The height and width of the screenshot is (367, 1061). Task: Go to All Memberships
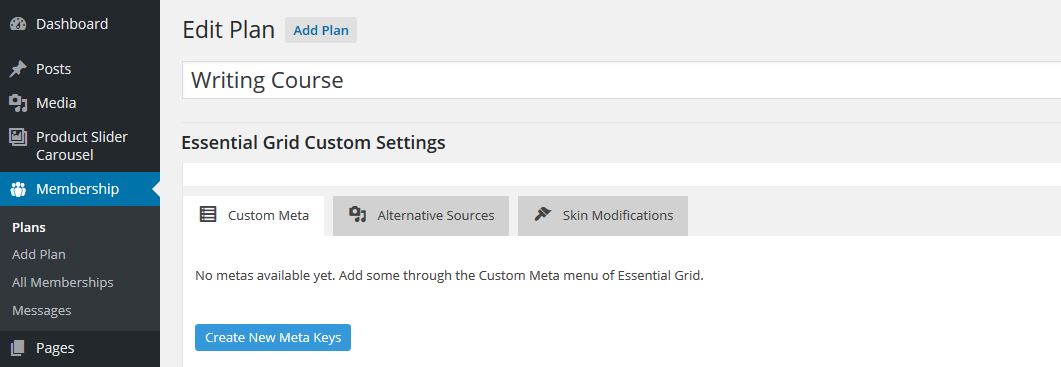[62, 282]
